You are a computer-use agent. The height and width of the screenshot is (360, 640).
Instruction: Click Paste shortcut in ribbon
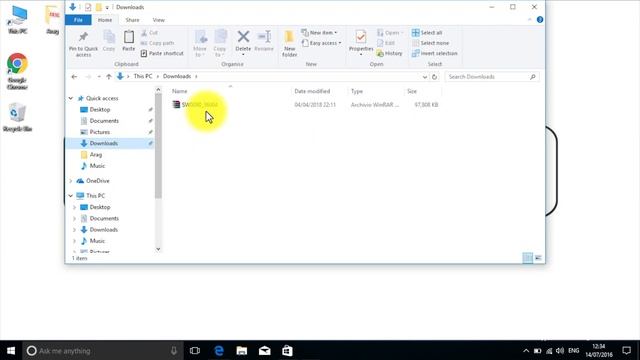[162, 53]
